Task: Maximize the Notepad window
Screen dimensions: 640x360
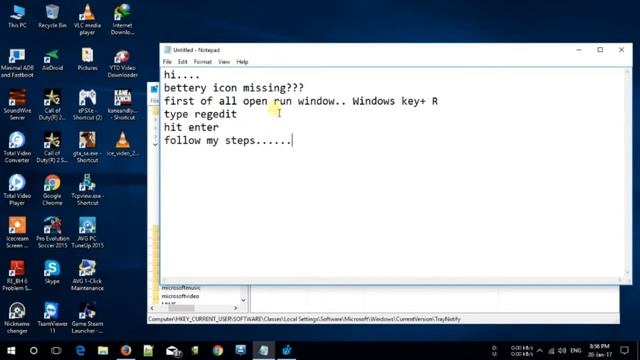Action: pos(600,50)
